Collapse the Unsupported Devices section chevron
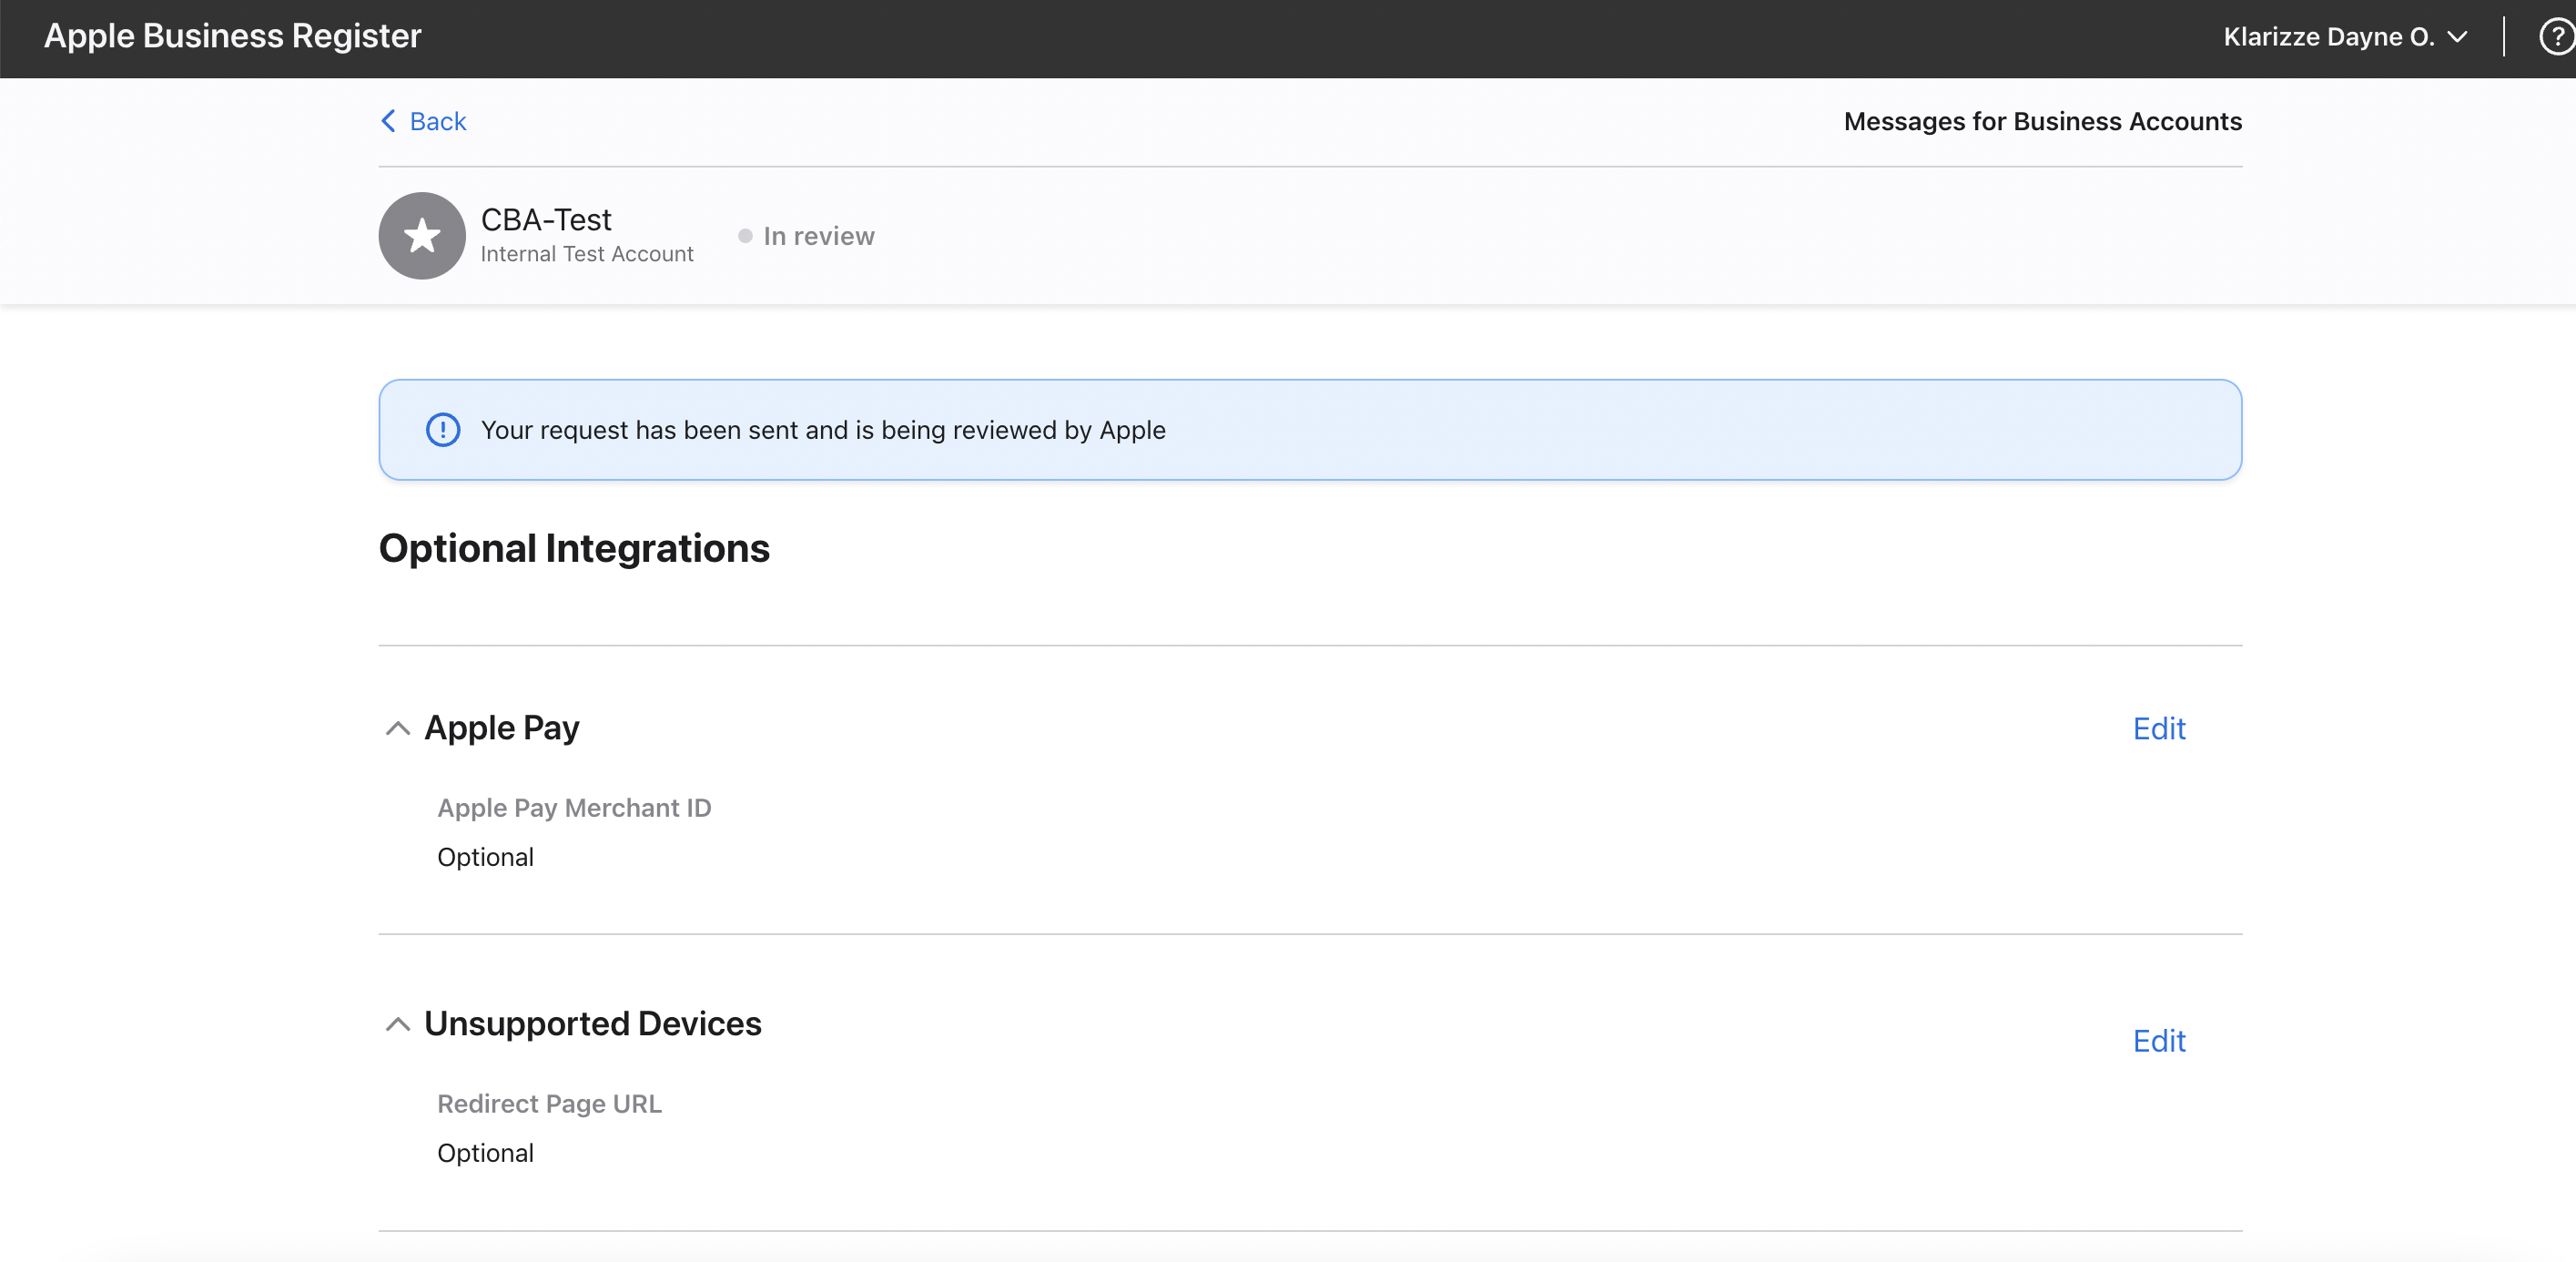Image resolution: width=2576 pixels, height=1262 pixels. pyautogui.click(x=398, y=1024)
